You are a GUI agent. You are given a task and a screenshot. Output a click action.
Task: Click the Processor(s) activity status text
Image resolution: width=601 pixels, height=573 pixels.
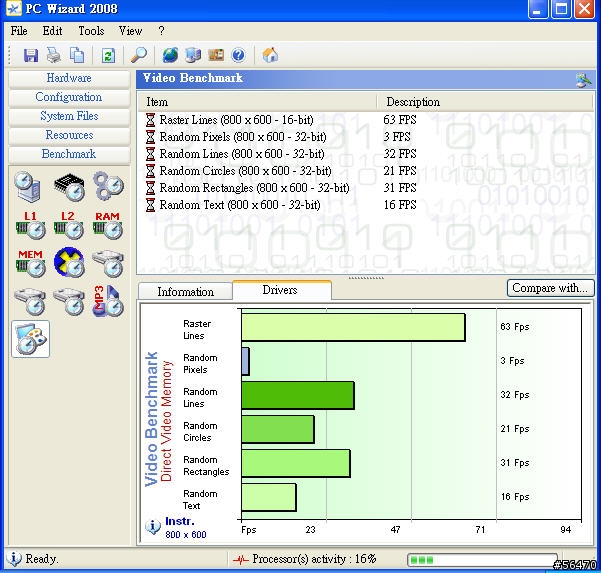(x=314, y=559)
